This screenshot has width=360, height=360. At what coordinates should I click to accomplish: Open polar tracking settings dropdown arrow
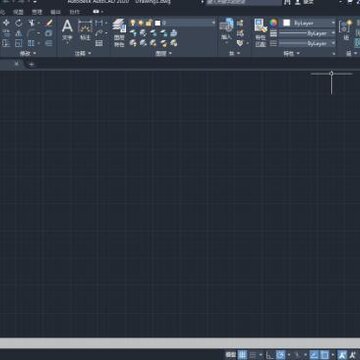click(x=289, y=355)
